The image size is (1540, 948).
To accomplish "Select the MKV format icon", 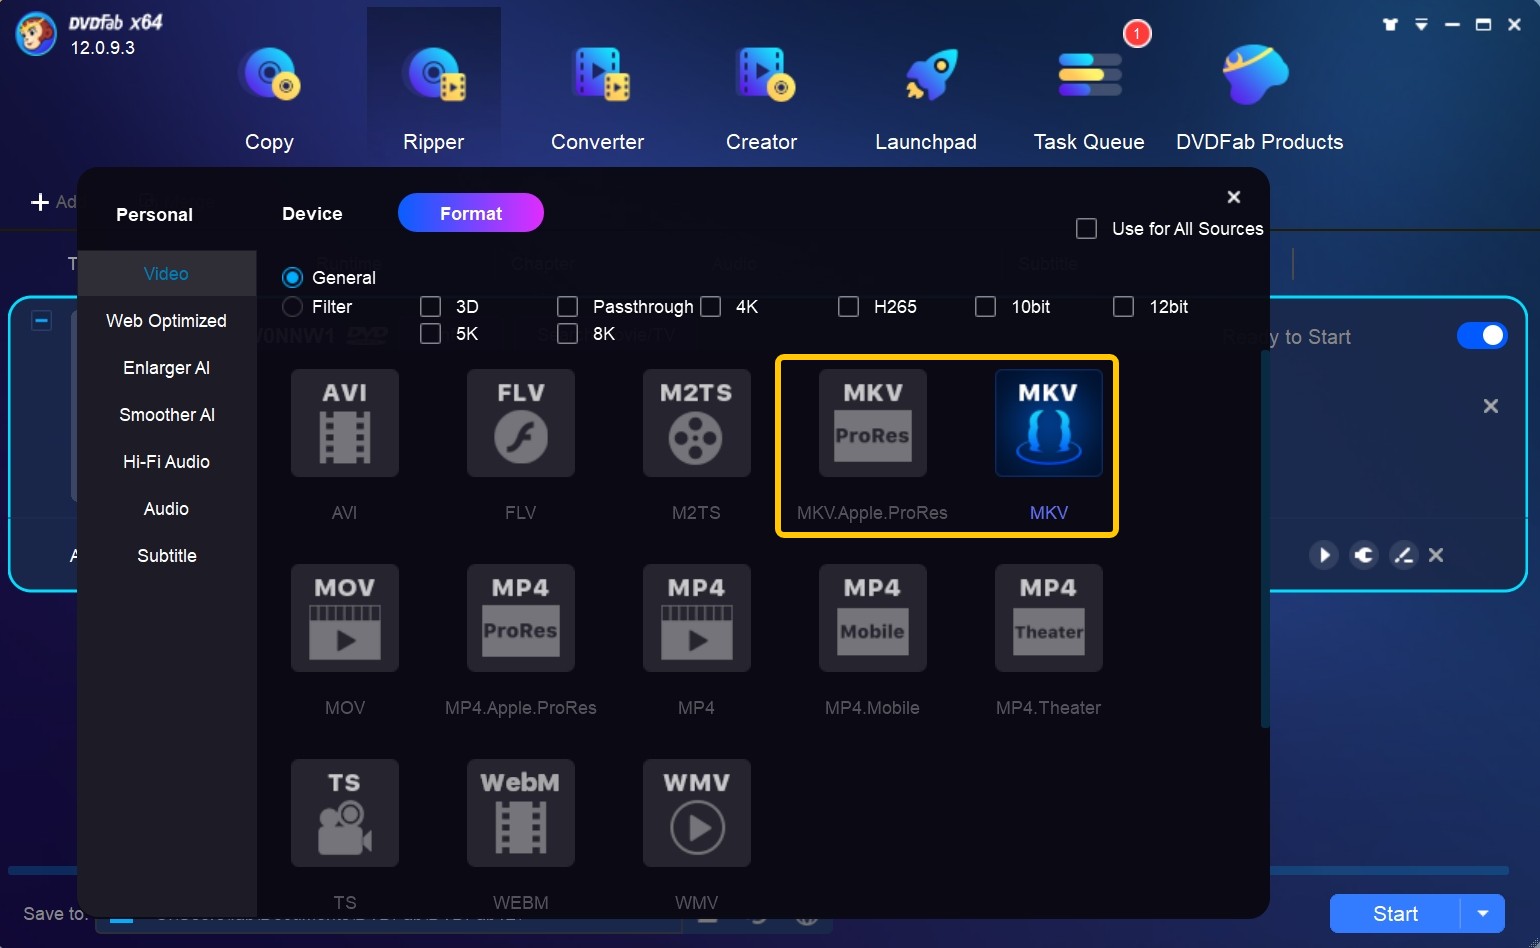I will [1049, 423].
